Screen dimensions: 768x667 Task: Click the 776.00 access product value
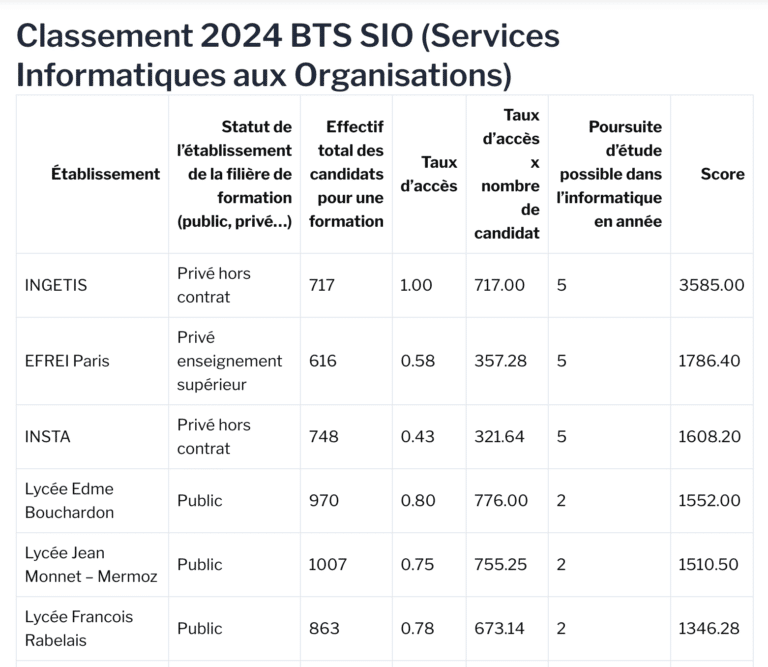(x=501, y=500)
